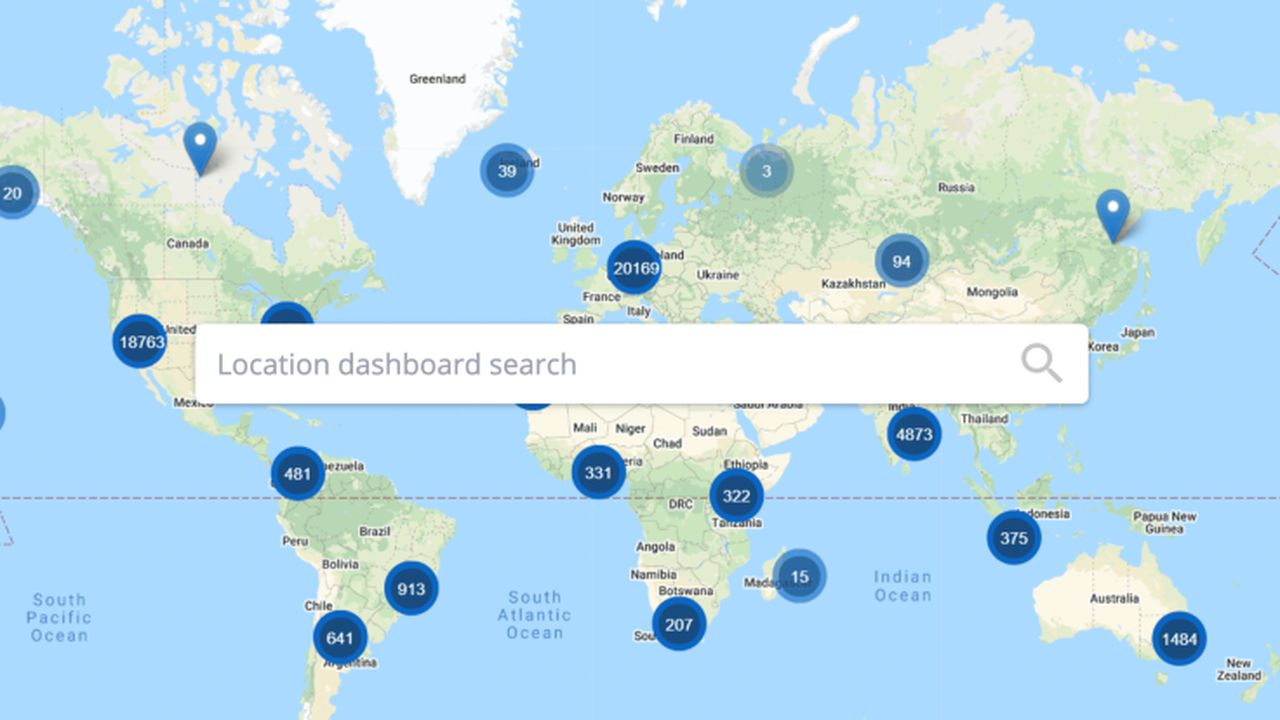Expand the 1484 cluster in Australia
The image size is (1280, 720).
[1179, 639]
